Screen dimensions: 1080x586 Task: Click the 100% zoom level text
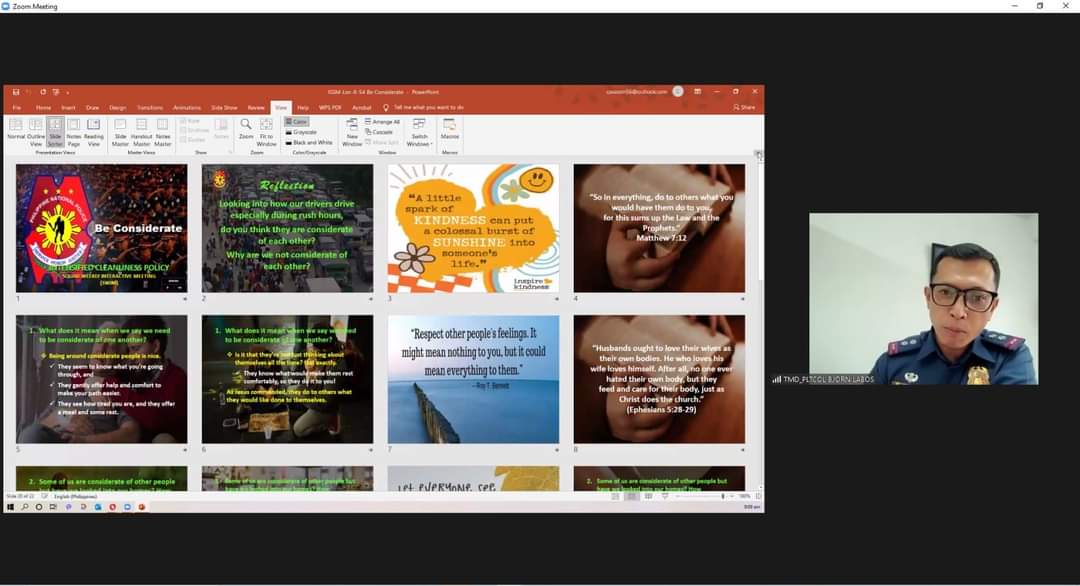[745, 496]
